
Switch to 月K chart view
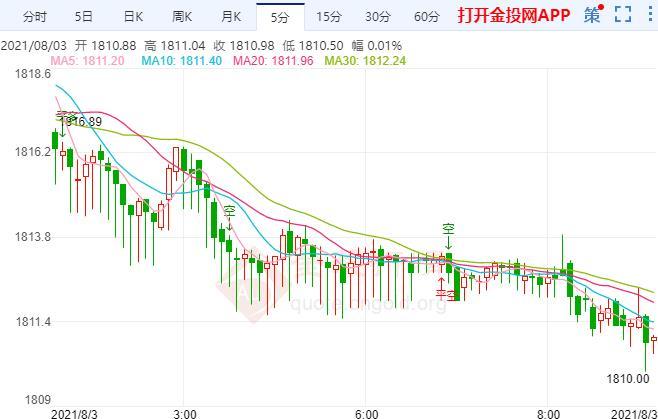click(x=231, y=17)
